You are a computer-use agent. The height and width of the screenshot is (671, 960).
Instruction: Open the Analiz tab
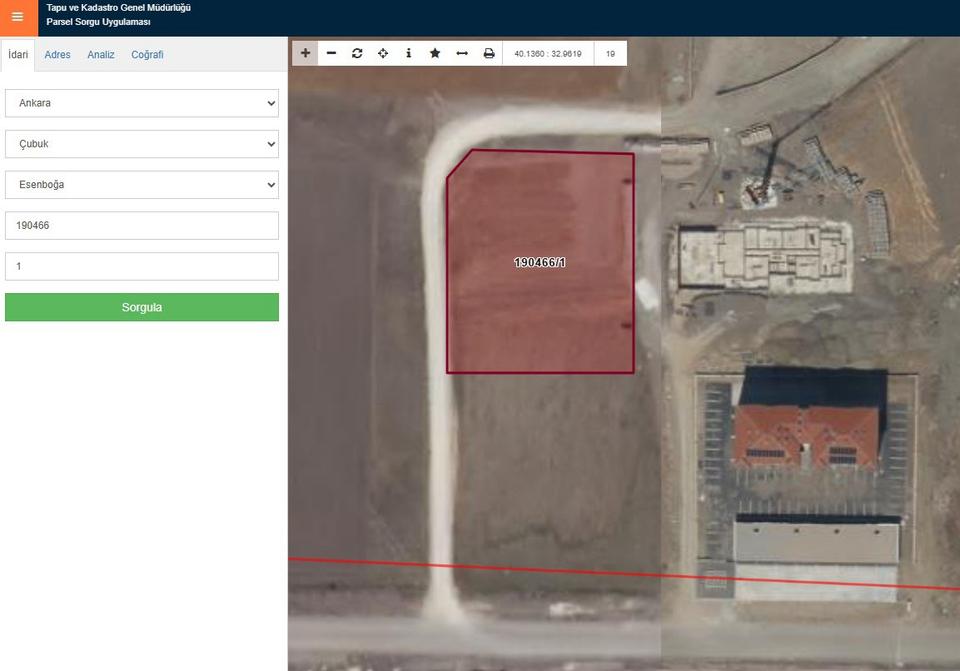tap(101, 55)
